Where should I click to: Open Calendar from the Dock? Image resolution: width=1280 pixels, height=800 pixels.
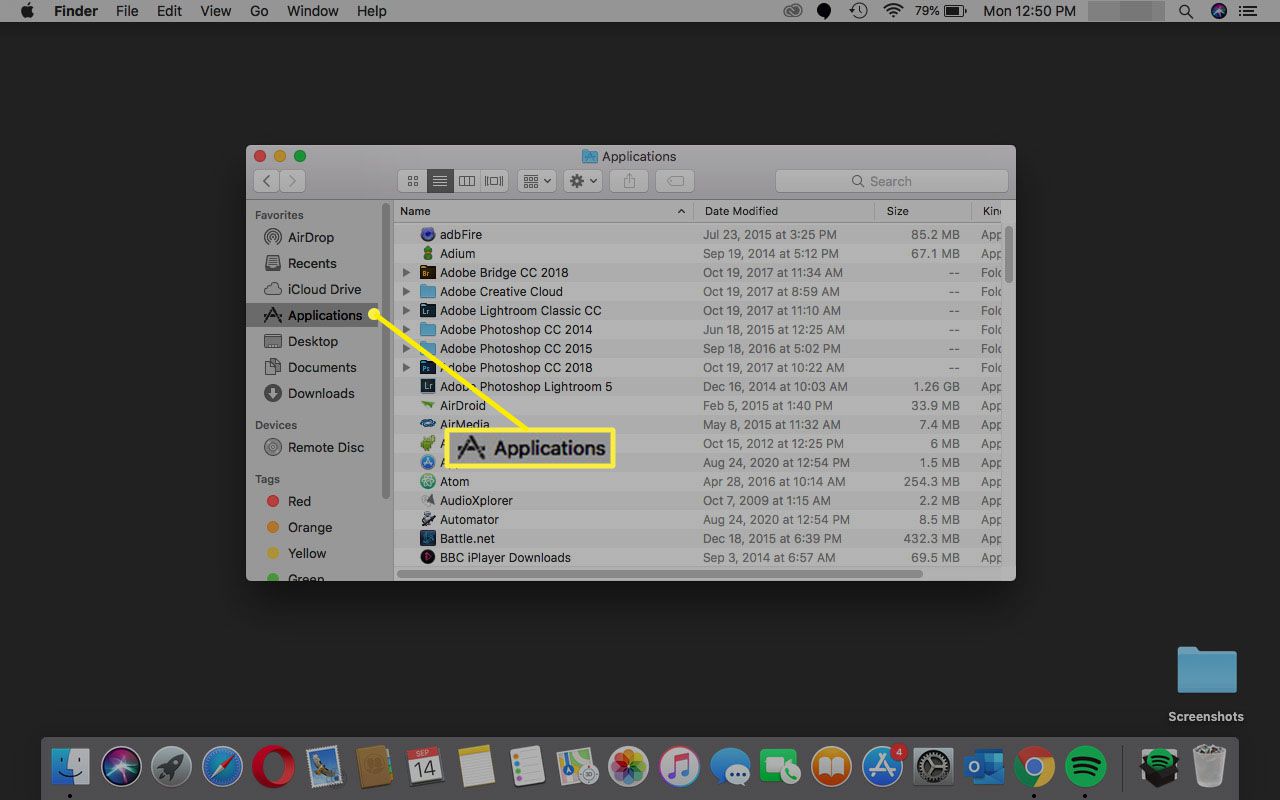click(425, 768)
